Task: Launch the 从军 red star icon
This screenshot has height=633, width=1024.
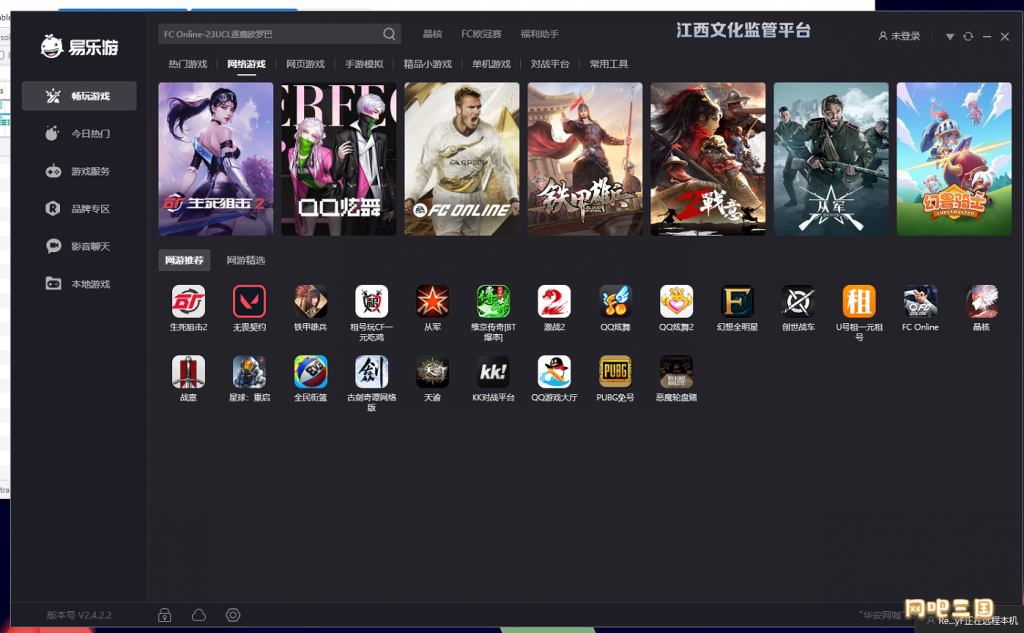Action: tap(432, 301)
